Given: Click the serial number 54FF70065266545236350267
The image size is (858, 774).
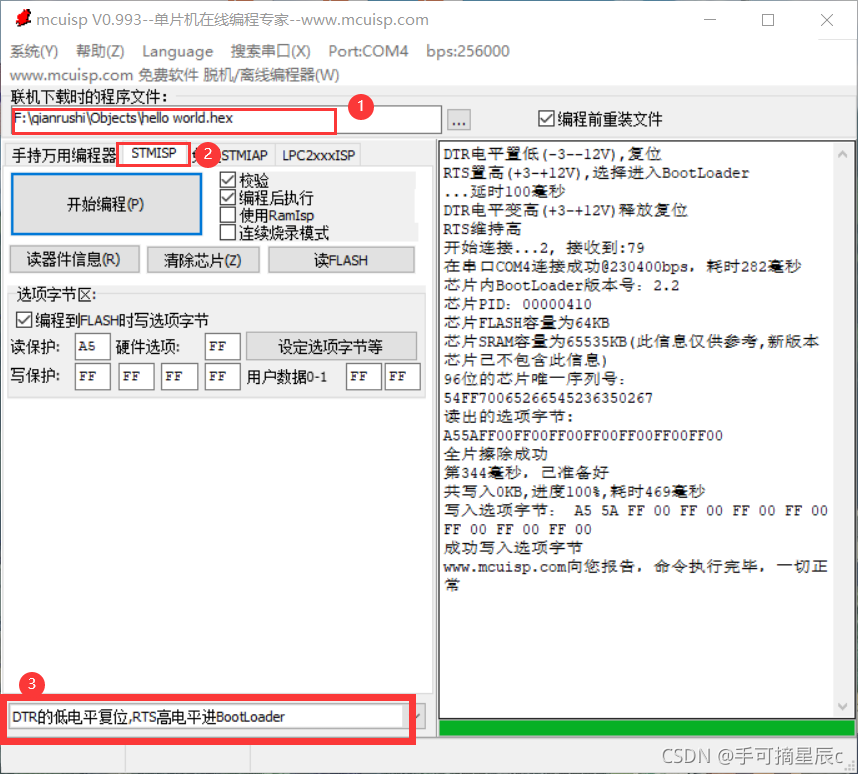Looking at the screenshot, I should pyautogui.click(x=548, y=398).
